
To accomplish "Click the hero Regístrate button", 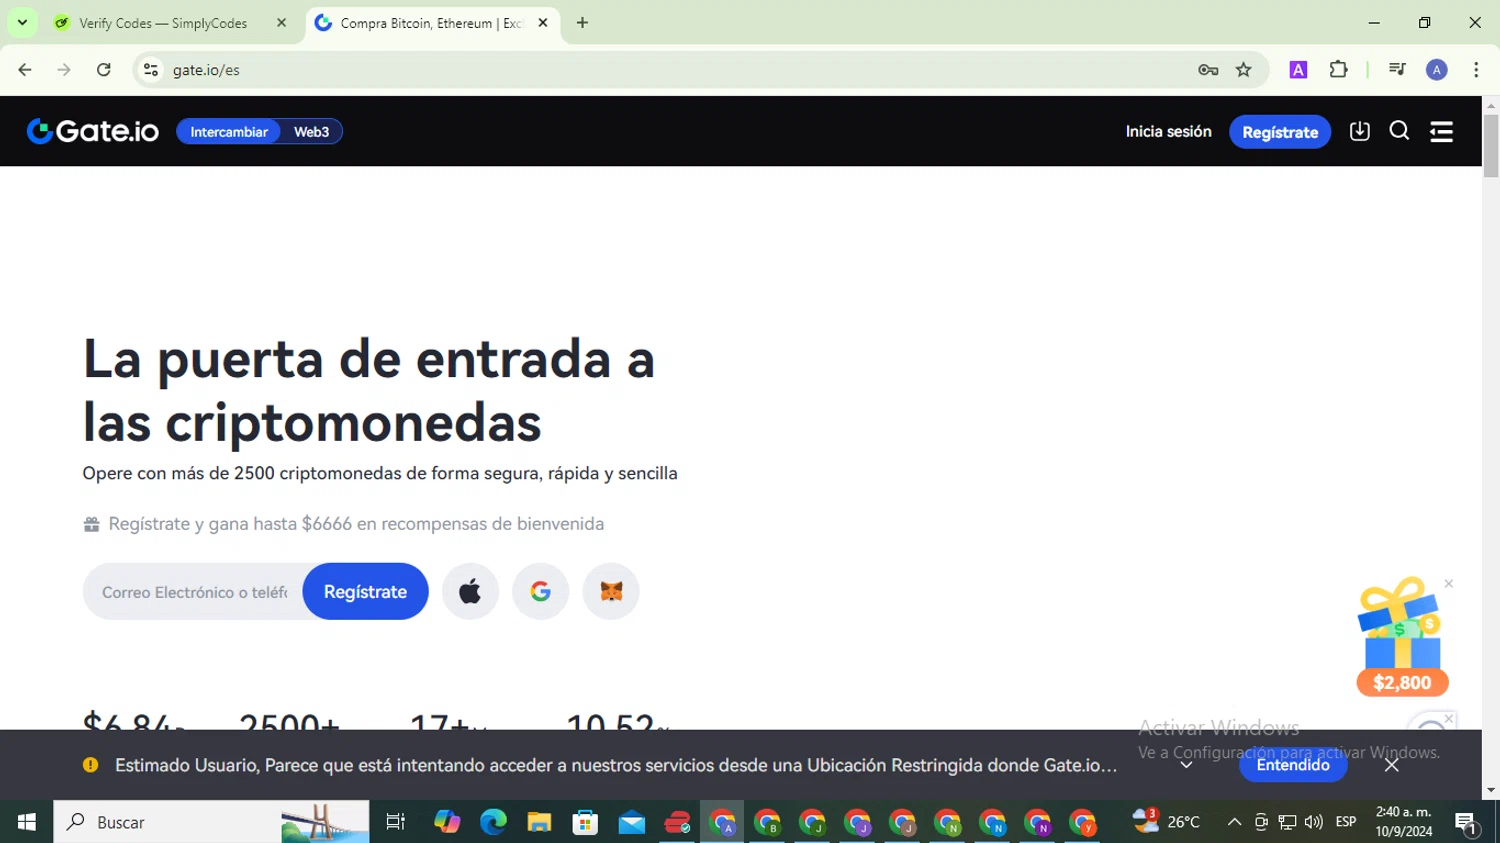I will point(365,592).
